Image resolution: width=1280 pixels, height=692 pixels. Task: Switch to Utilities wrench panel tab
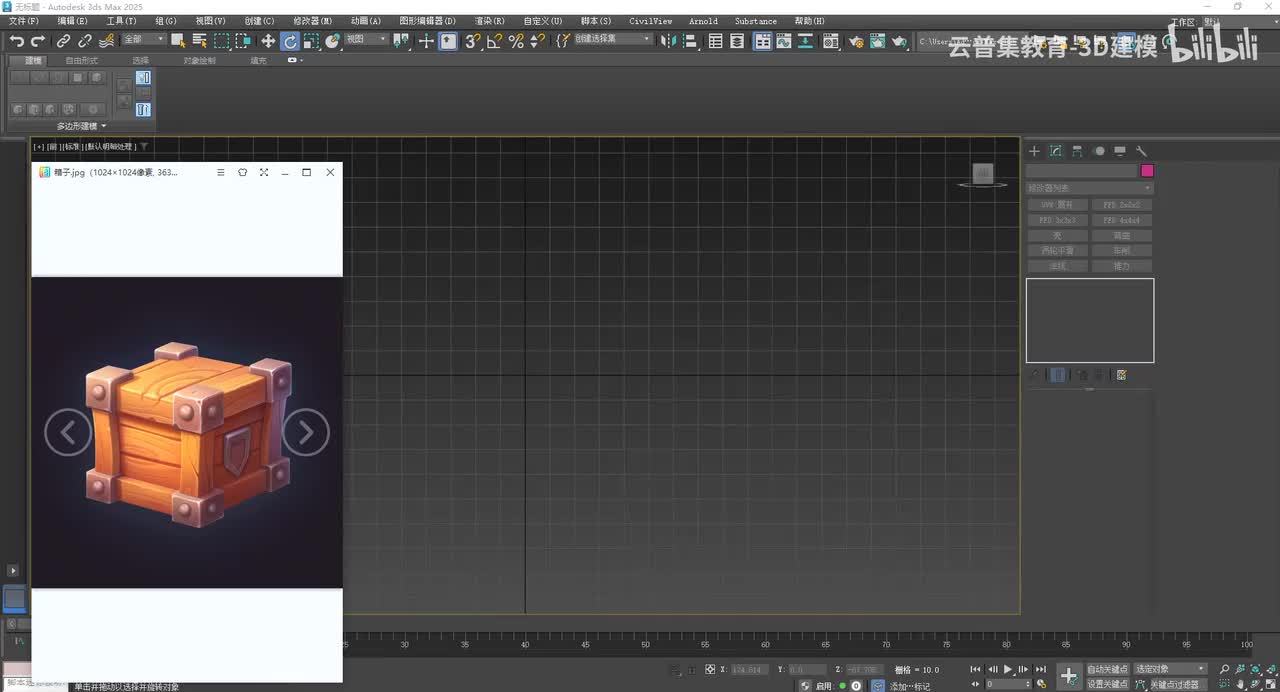point(1141,151)
